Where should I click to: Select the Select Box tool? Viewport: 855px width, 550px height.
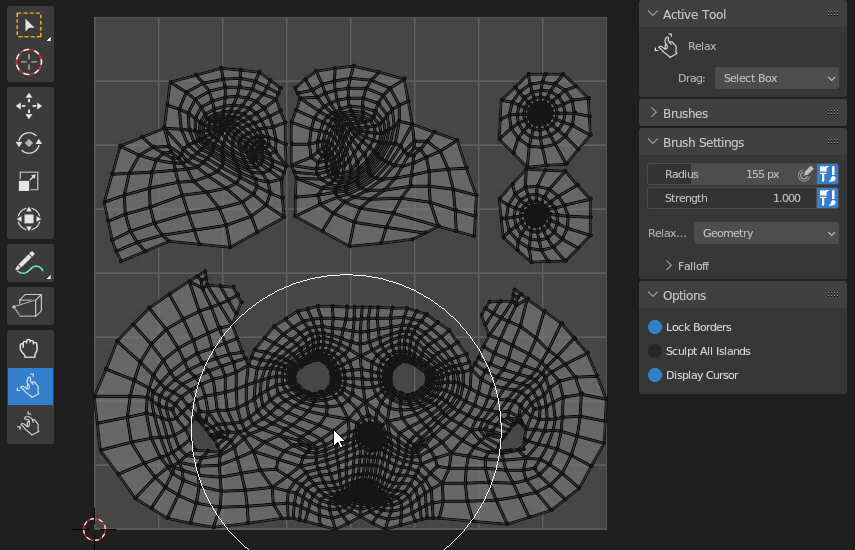pyautogui.click(x=30, y=25)
